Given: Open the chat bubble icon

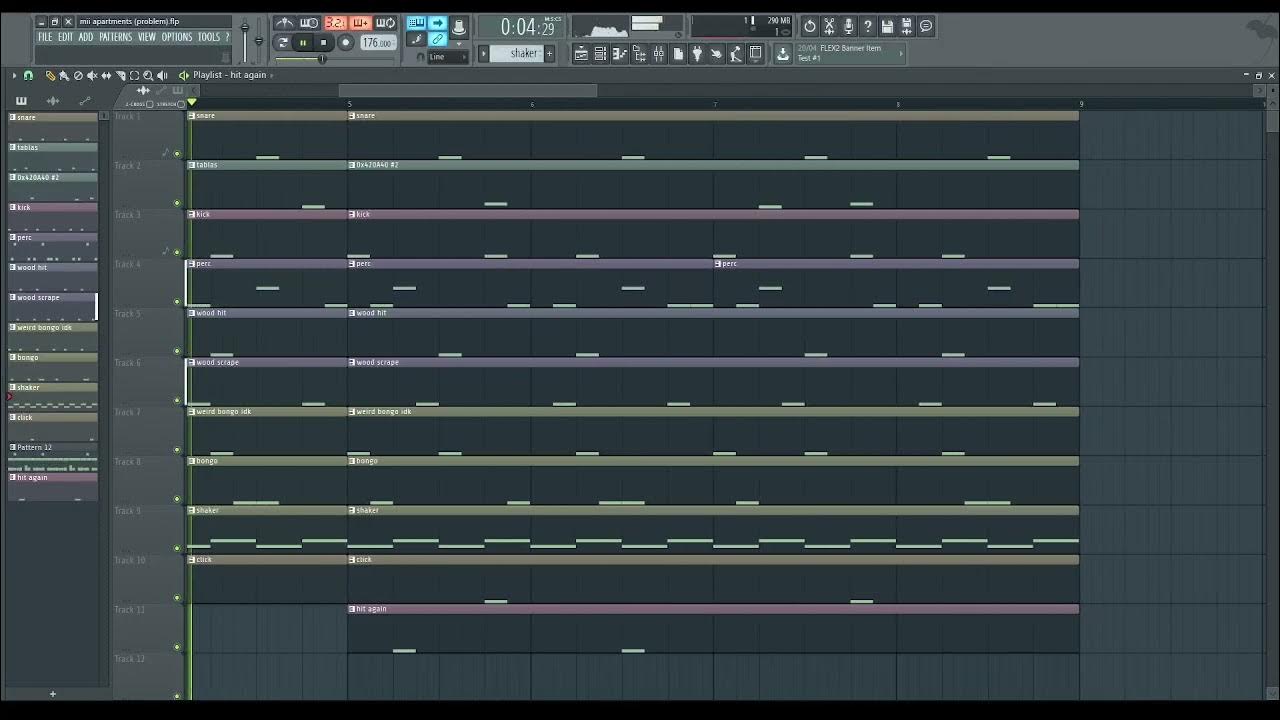Looking at the screenshot, I should [926, 27].
